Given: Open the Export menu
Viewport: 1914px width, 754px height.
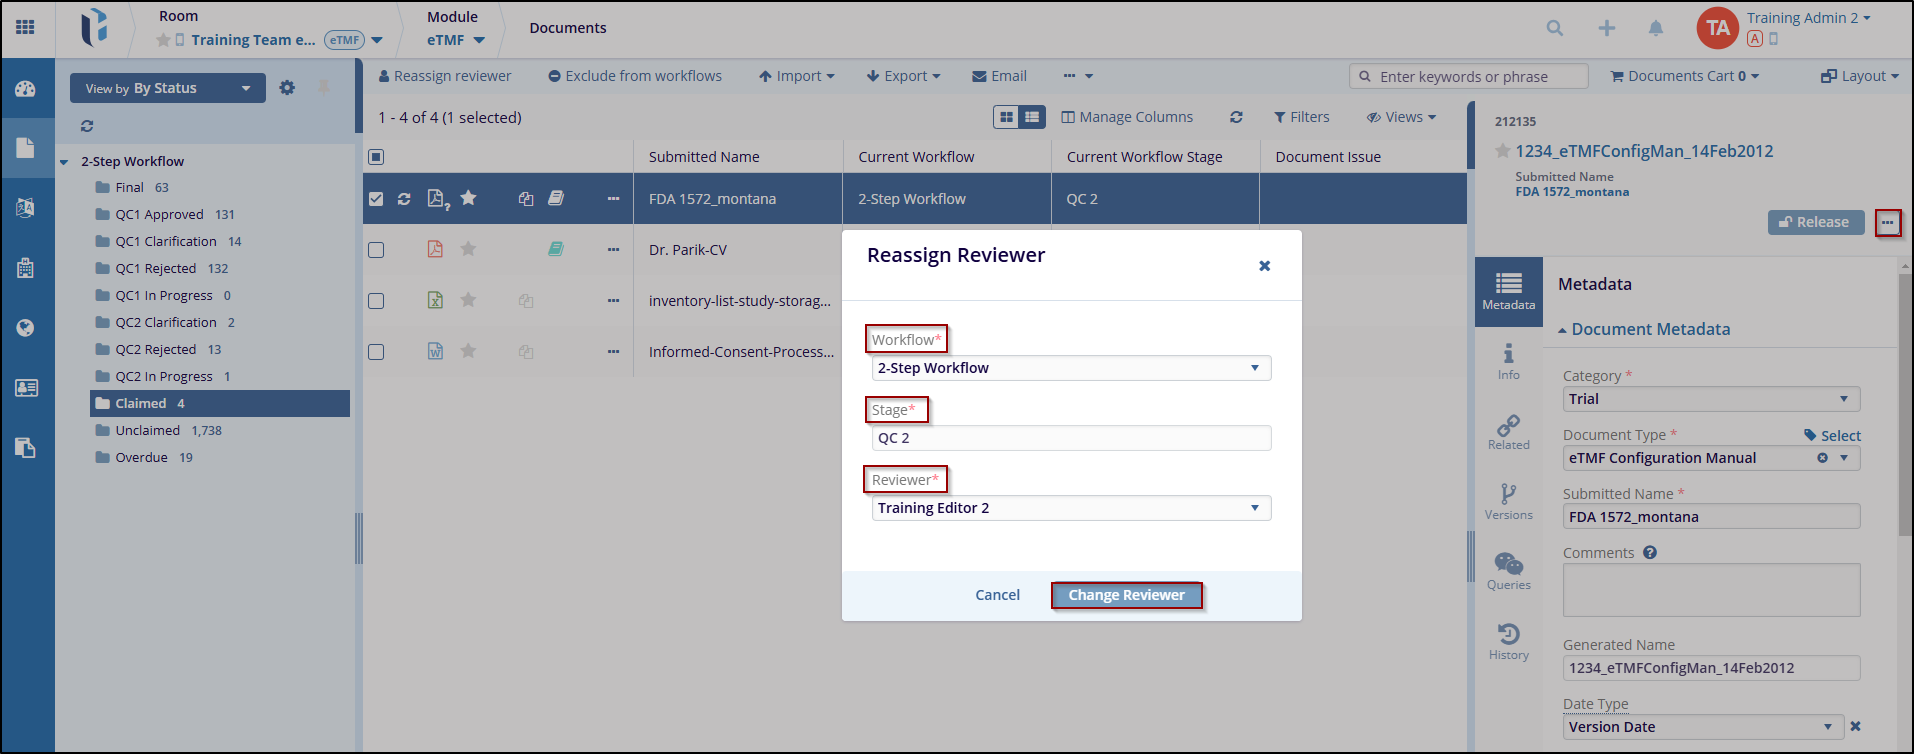Looking at the screenshot, I should point(903,76).
